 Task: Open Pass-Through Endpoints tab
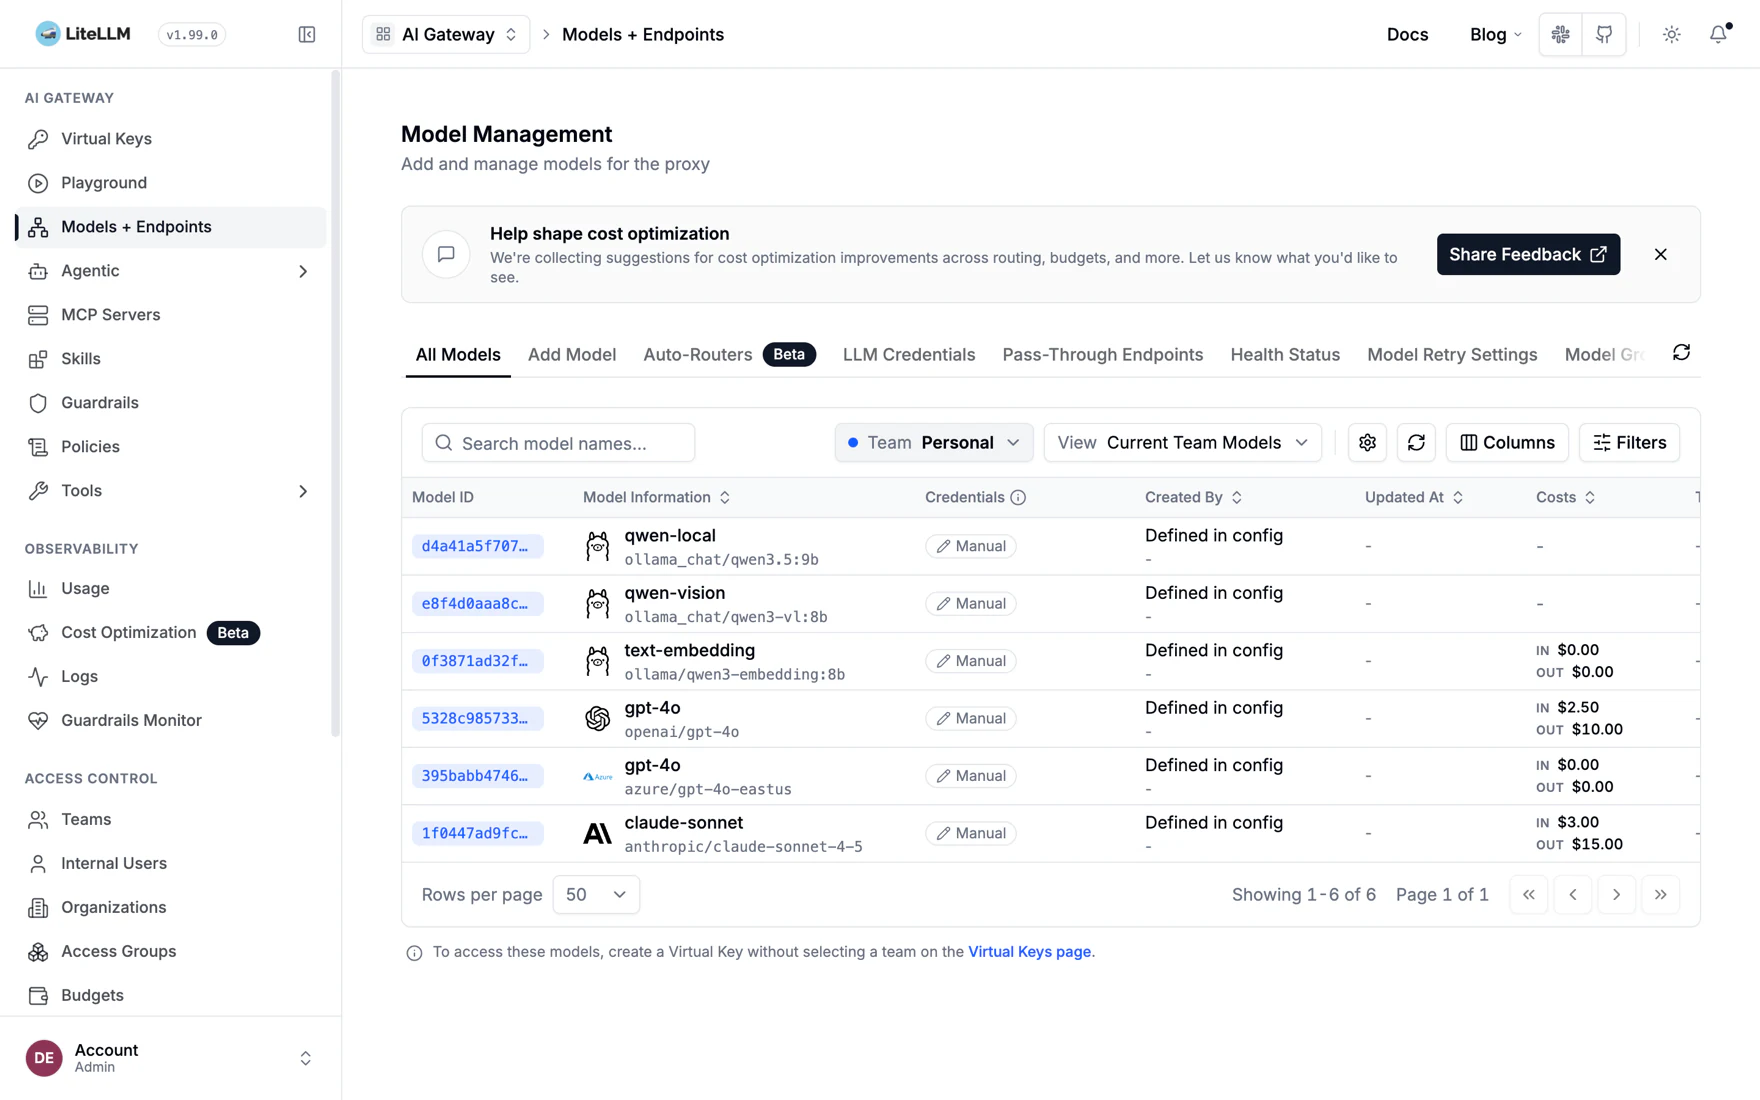click(x=1102, y=355)
